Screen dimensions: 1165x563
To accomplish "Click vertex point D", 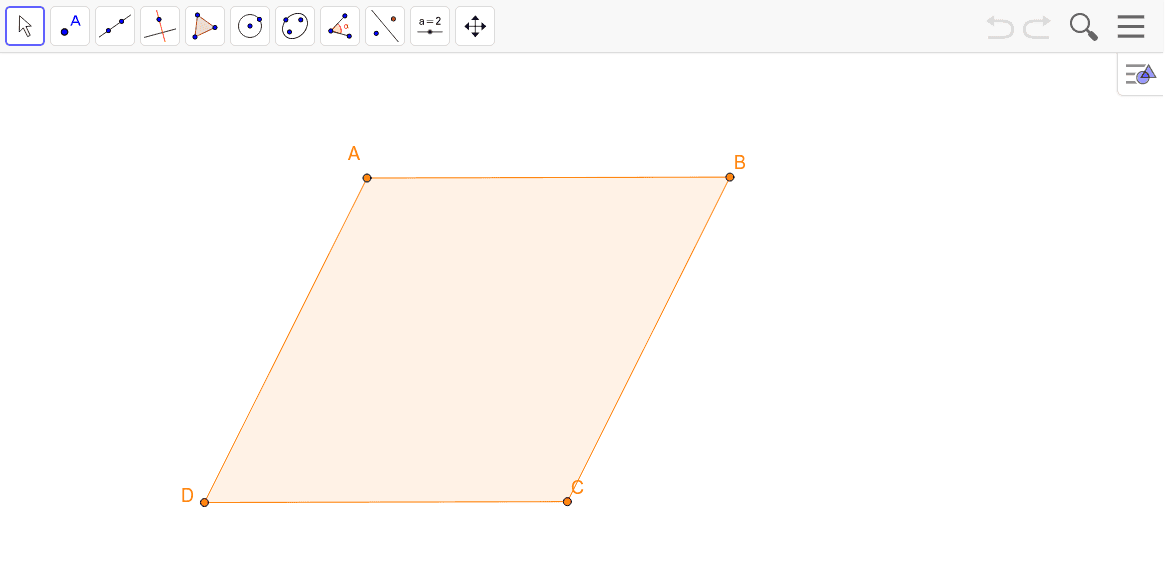I will 204,503.
